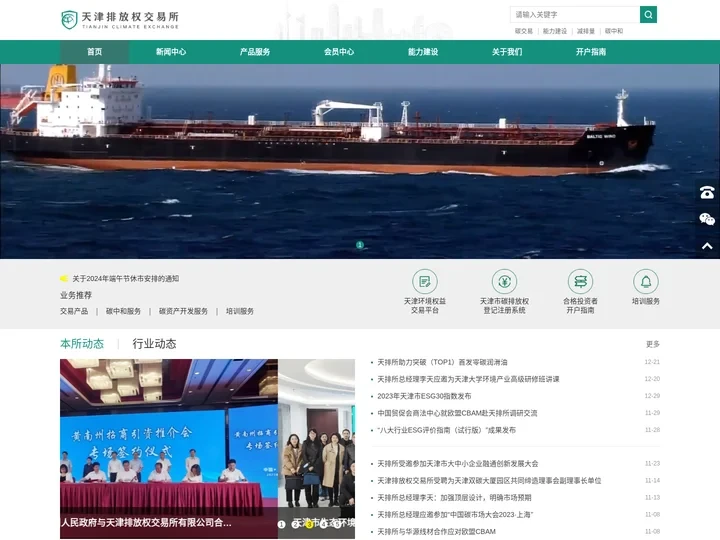Open news 天津排放权交易所受聘为天津双碳大厦园区共同缔造理事会副理事长单位

pos(489,481)
